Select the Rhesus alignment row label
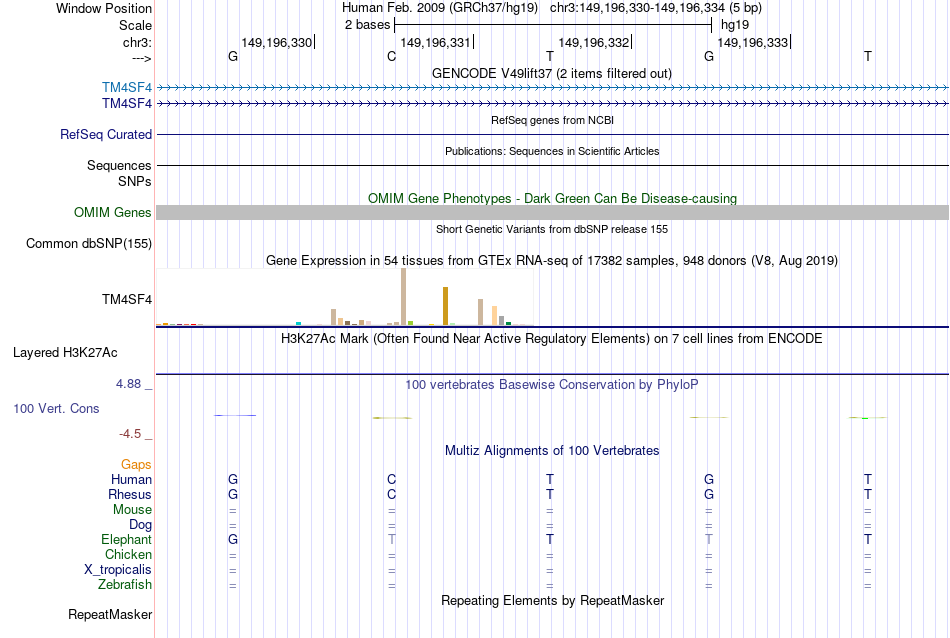This screenshot has width=950, height=638. click(130, 494)
